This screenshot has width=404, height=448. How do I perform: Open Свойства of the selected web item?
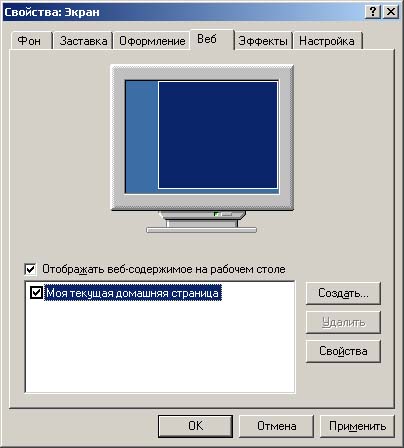coord(343,351)
